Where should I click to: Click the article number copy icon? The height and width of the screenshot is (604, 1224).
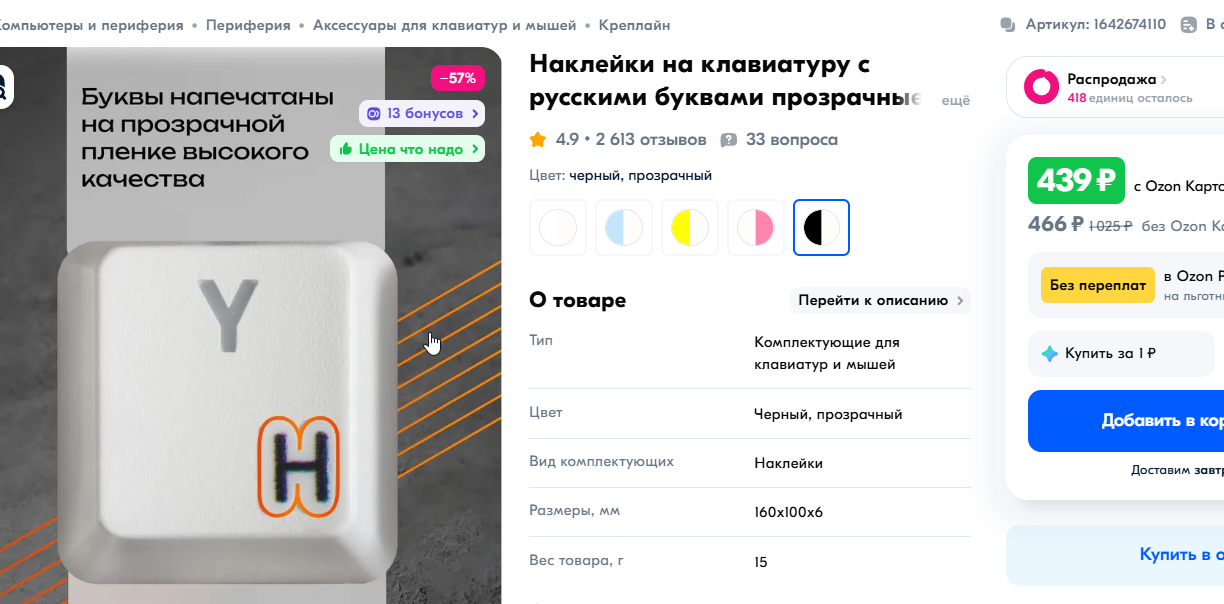(1008, 25)
